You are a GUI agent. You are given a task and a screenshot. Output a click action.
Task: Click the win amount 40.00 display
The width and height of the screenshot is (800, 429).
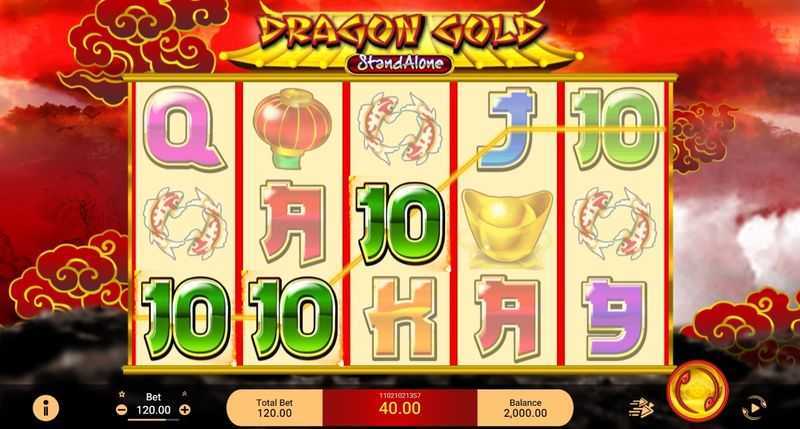[x=400, y=408]
